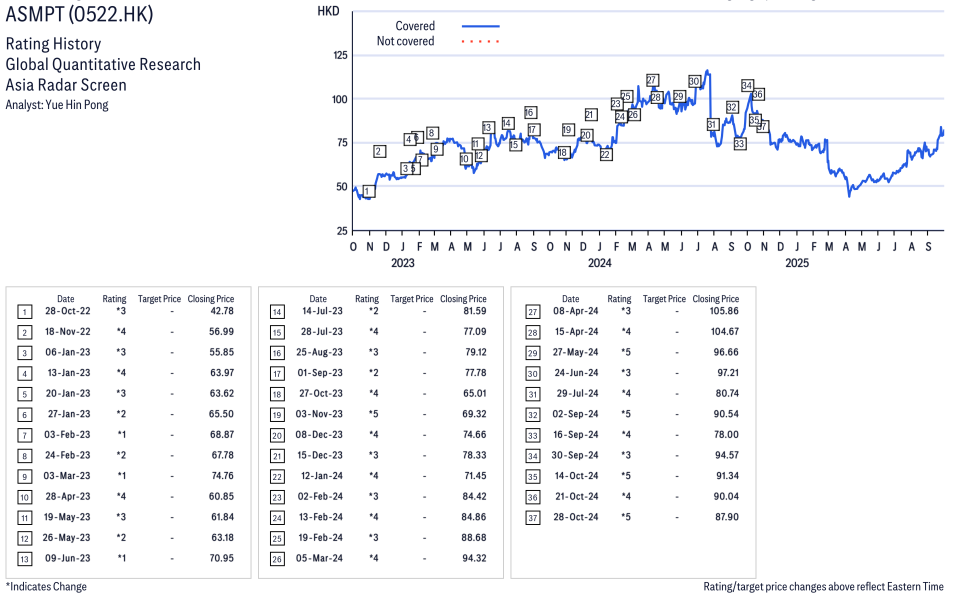Click marker 30 on the price chart

(x=694, y=81)
